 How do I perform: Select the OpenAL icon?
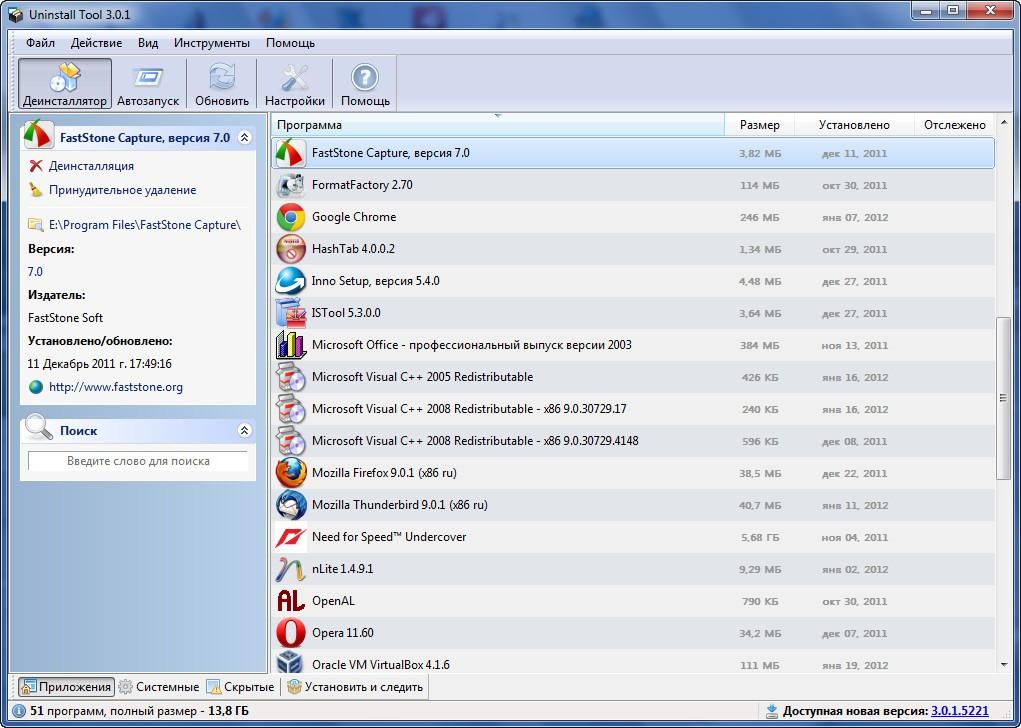pyautogui.click(x=290, y=601)
